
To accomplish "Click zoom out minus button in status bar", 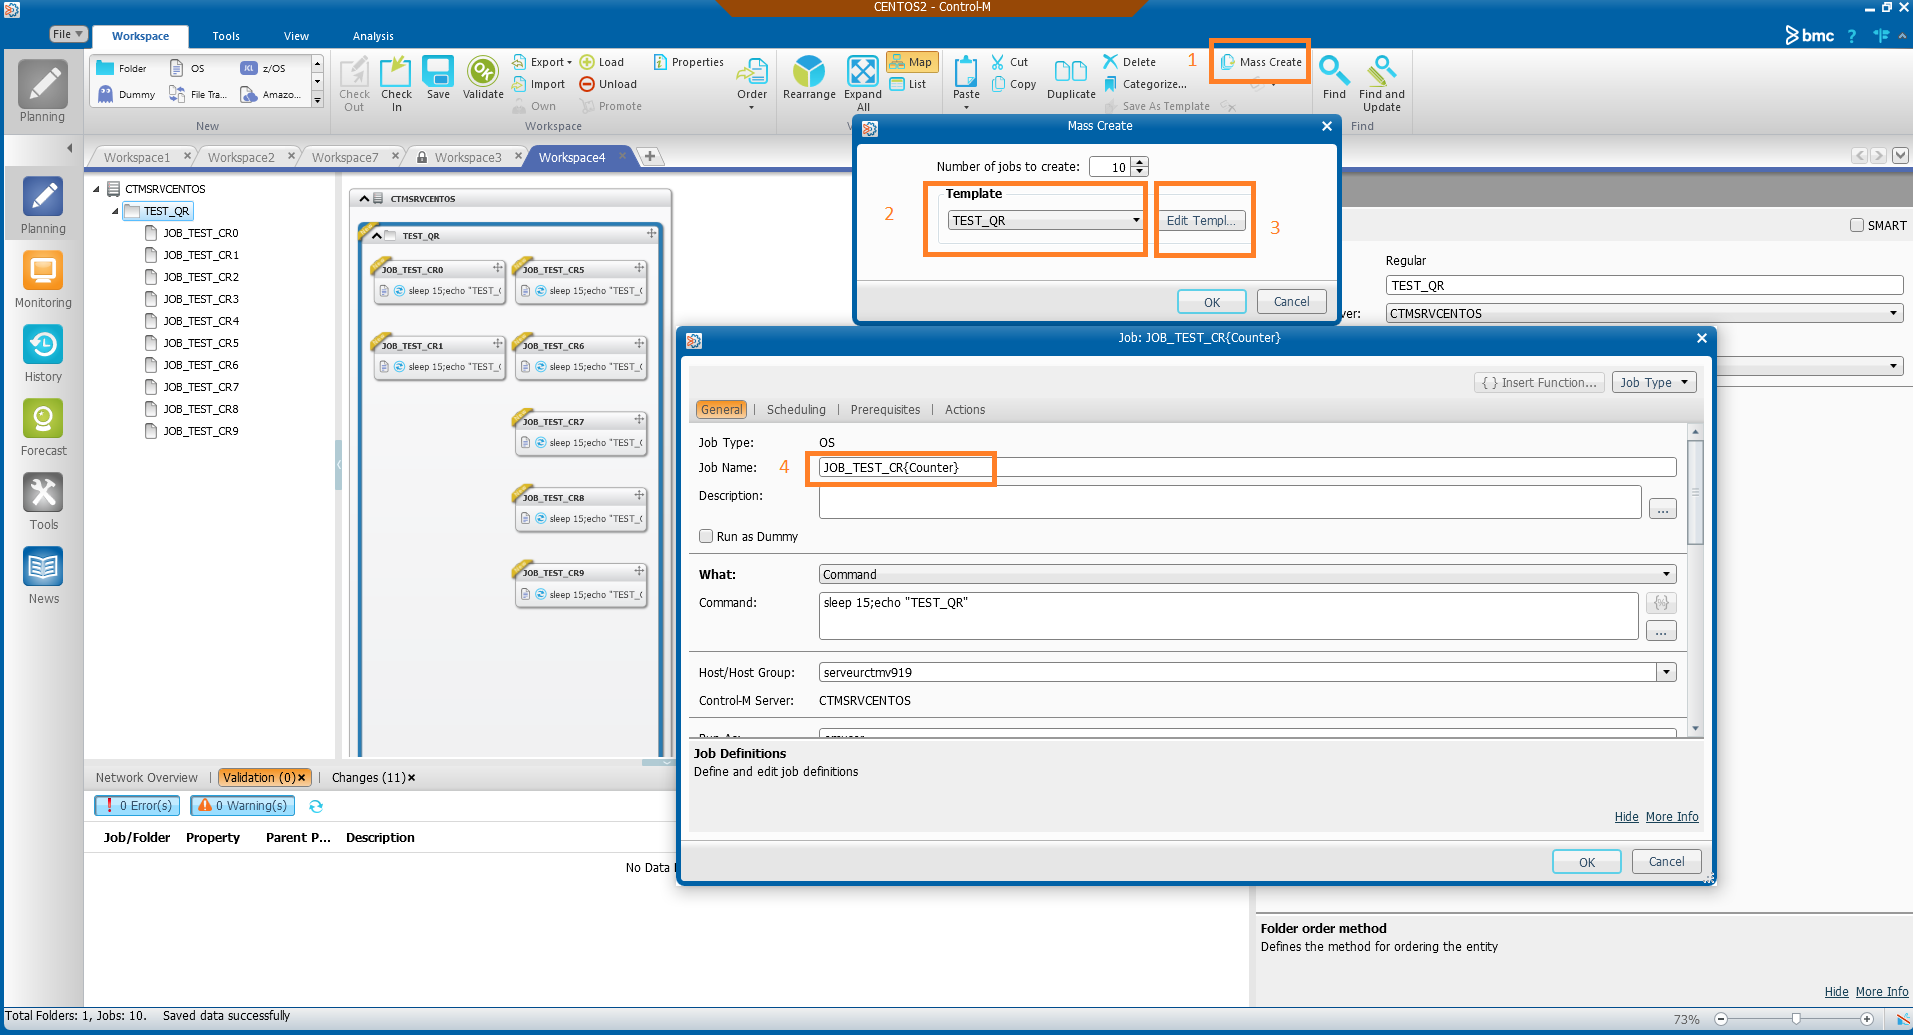I will point(1721,1019).
